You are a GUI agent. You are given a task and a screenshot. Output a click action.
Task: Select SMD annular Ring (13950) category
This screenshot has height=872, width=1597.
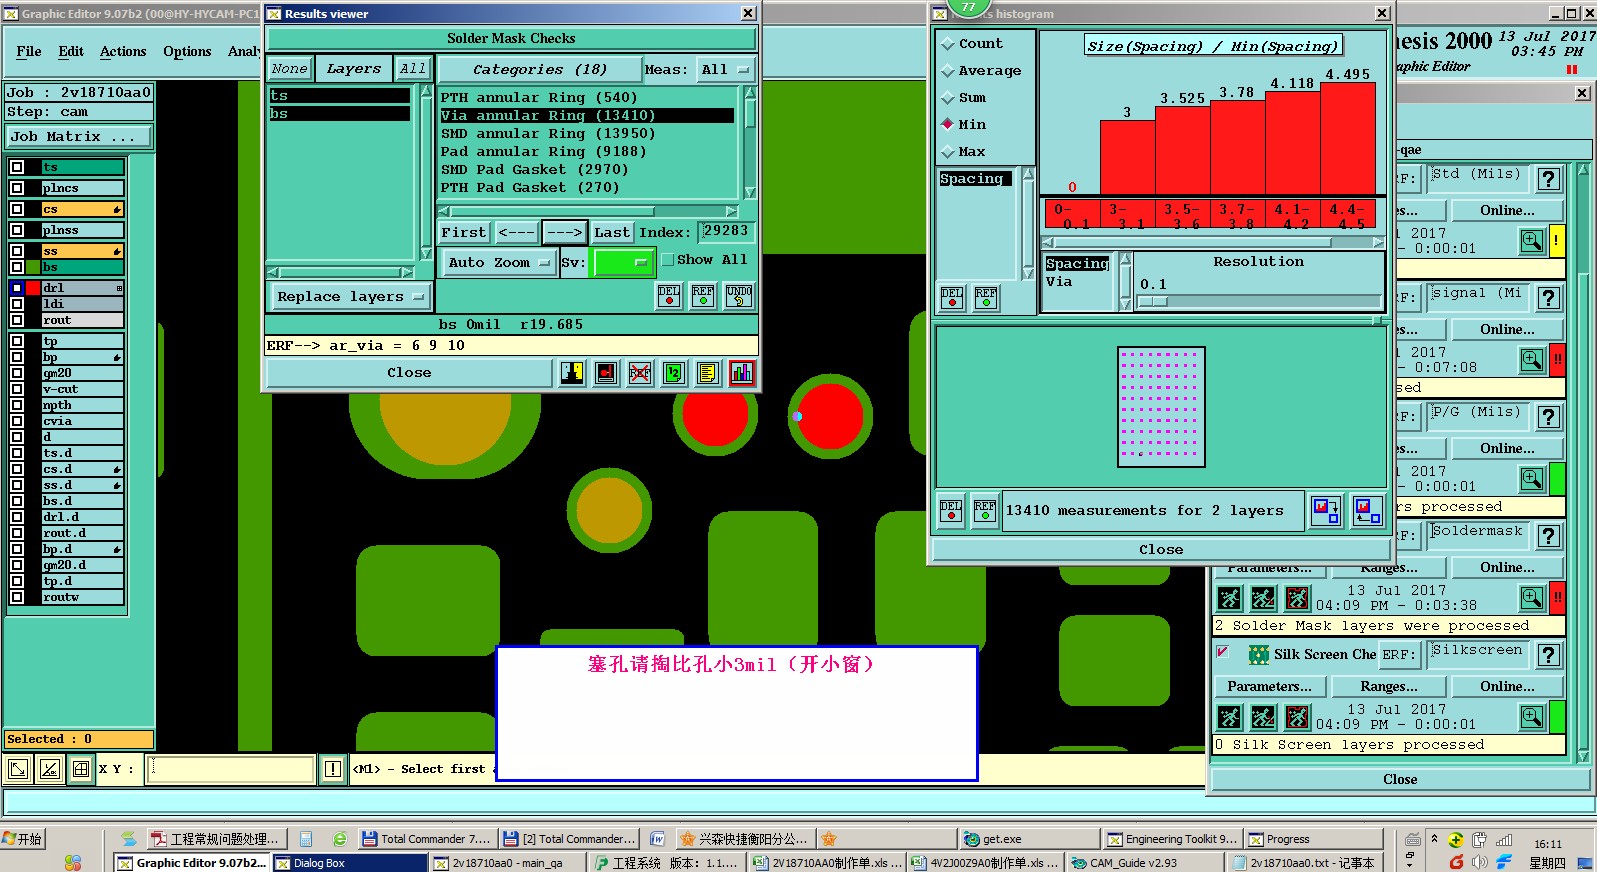coord(588,134)
